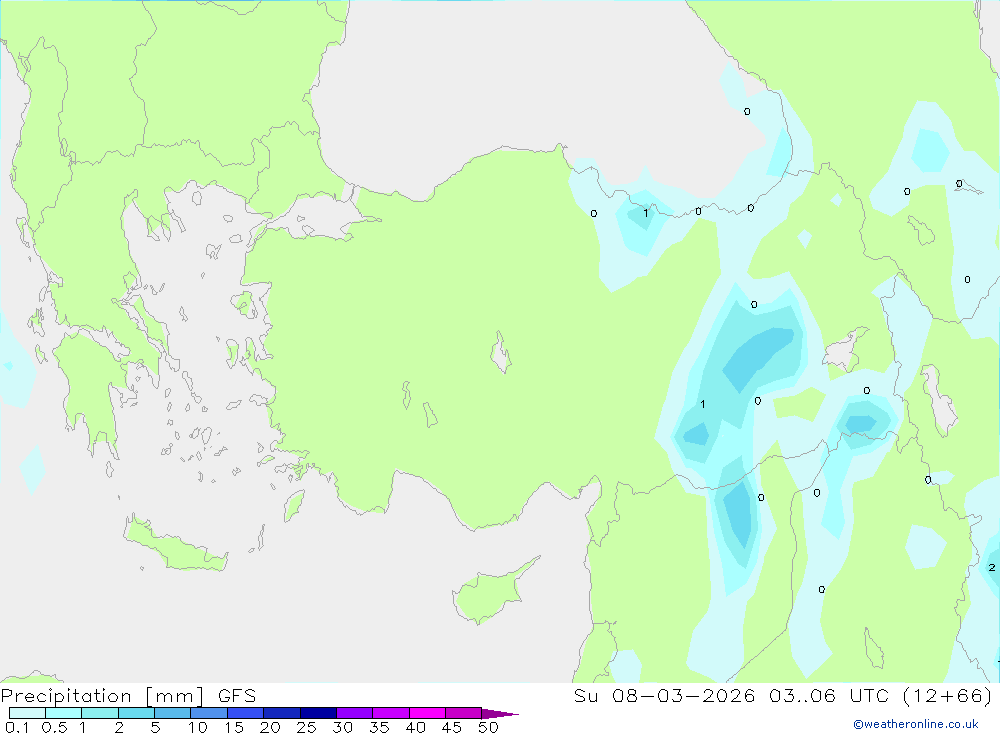Click legend scale label '25'
This screenshot has height=733, width=1000.
pyautogui.click(x=307, y=727)
